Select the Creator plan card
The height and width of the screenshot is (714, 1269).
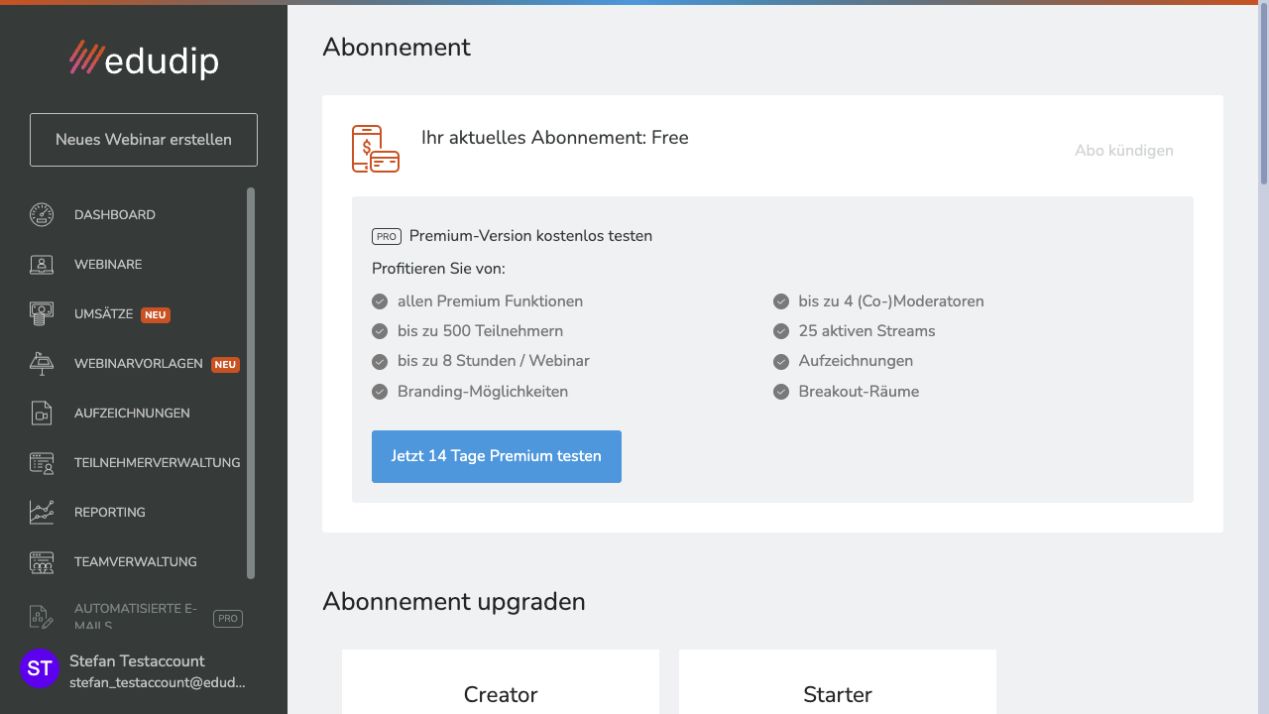click(x=500, y=682)
